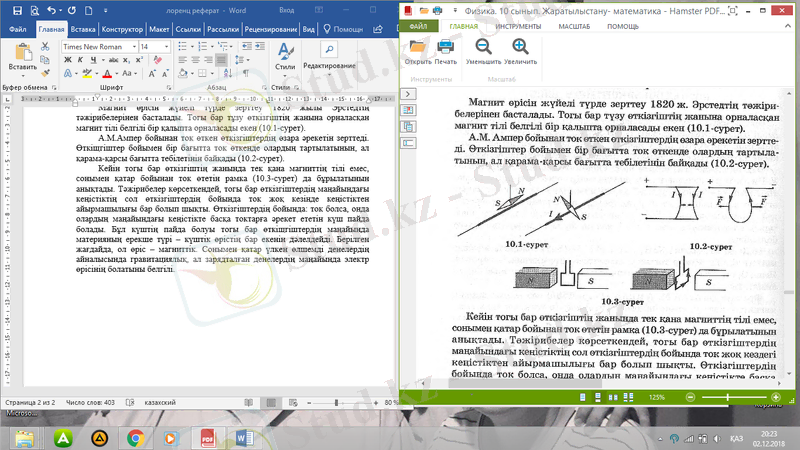Open the Times New Roman font dropdown
The width and height of the screenshot is (800, 450).
[132, 47]
